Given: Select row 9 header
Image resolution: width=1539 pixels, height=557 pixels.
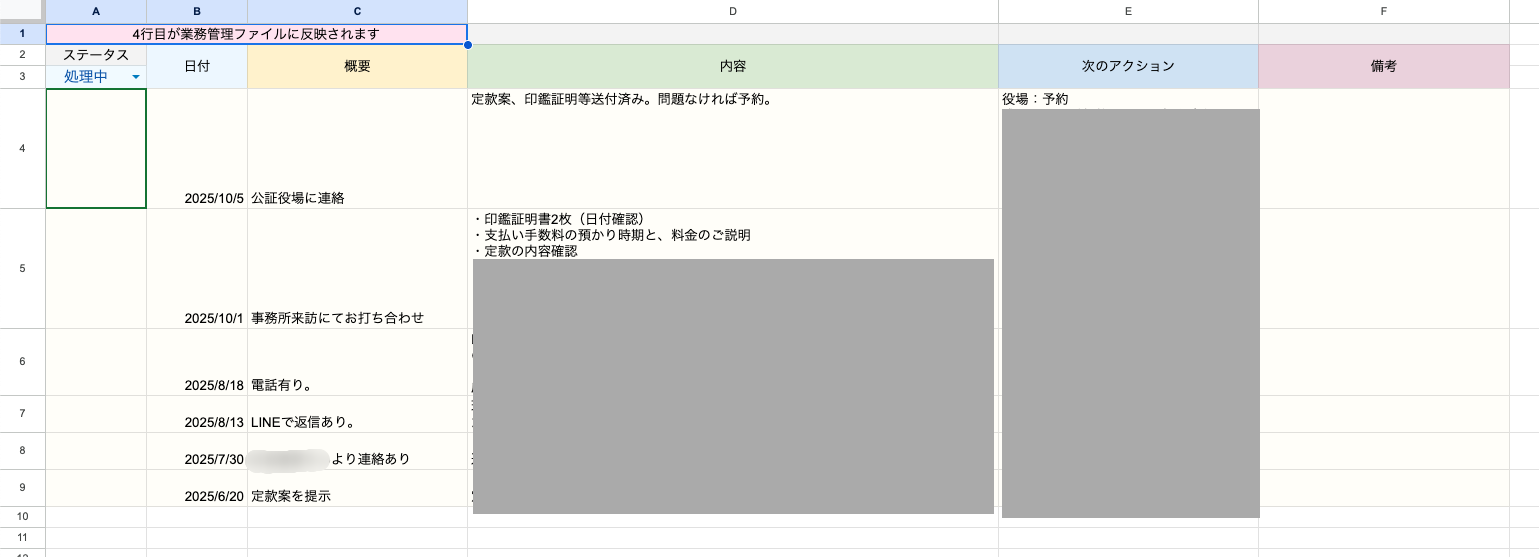Looking at the screenshot, I should coord(22,487).
